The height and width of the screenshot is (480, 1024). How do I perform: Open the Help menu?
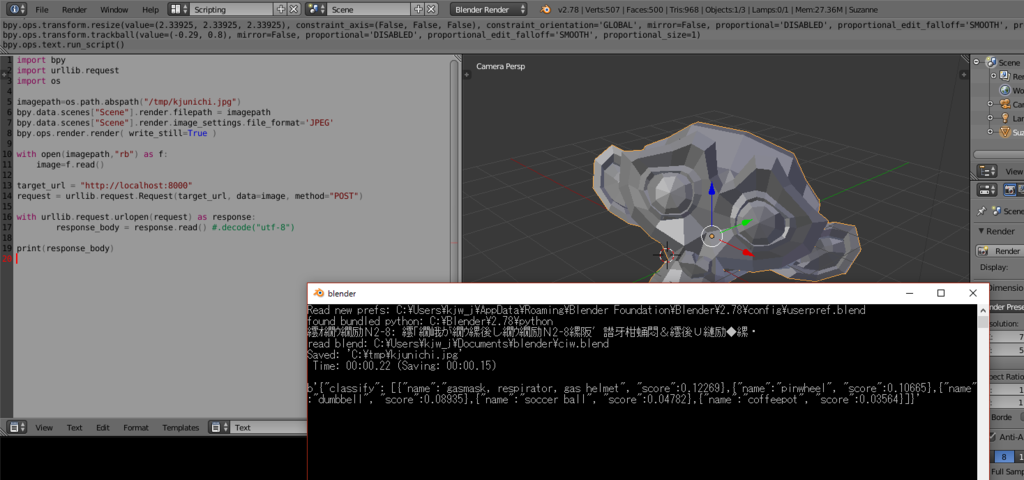tap(150, 10)
